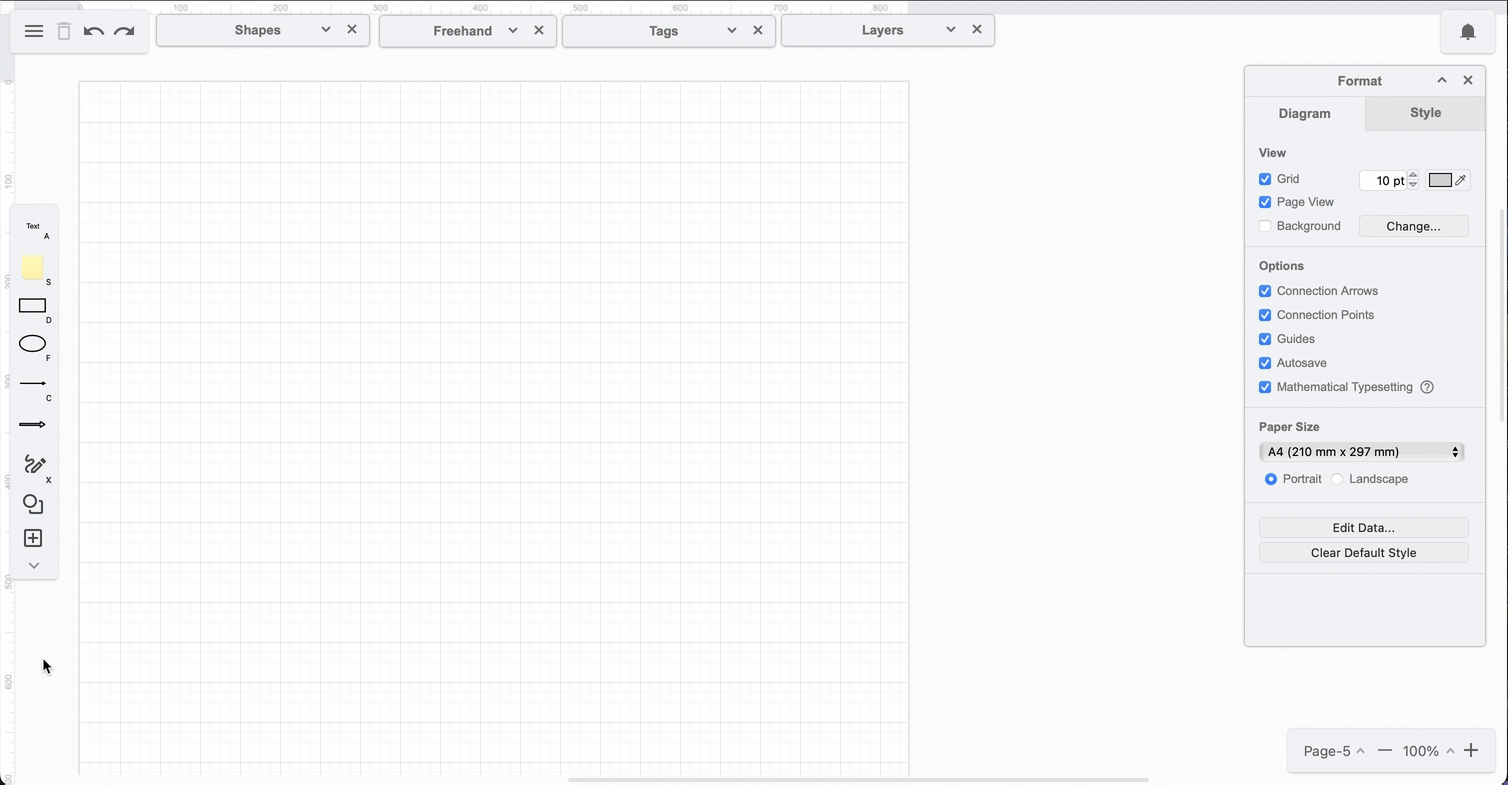
Task: Click the Undo arrow
Action: click(x=93, y=31)
